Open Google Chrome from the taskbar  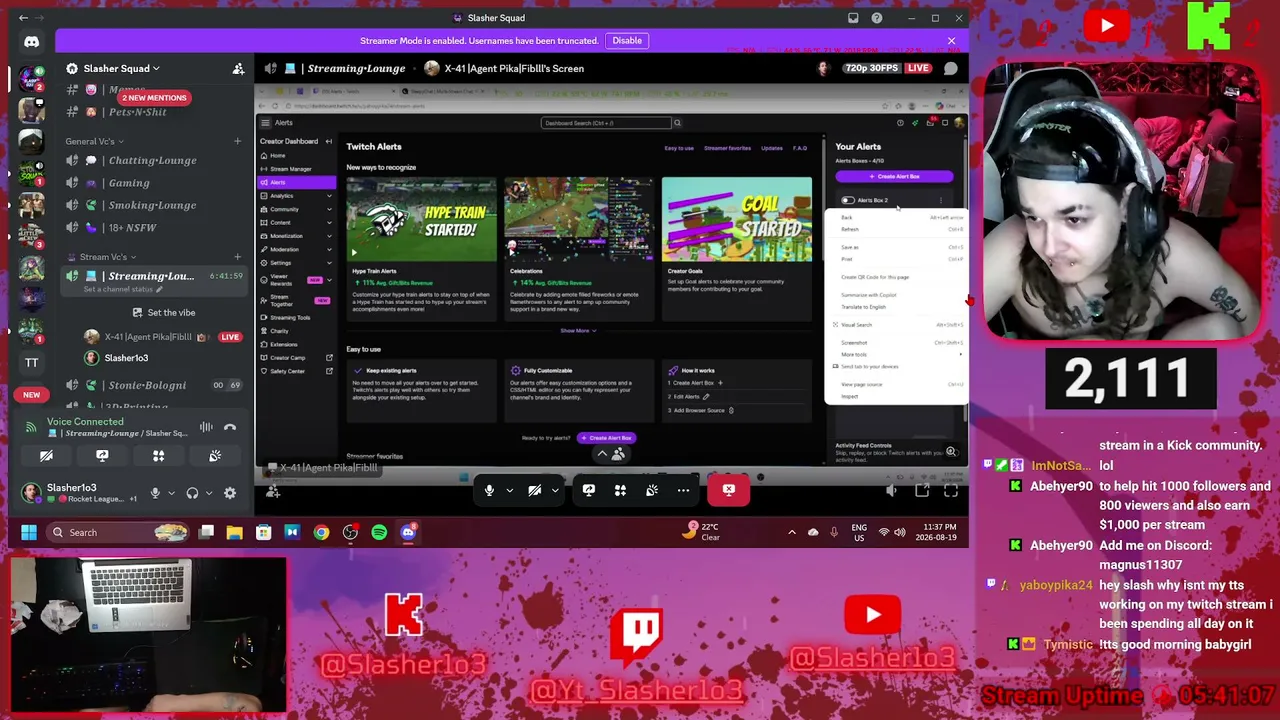pyautogui.click(x=321, y=532)
